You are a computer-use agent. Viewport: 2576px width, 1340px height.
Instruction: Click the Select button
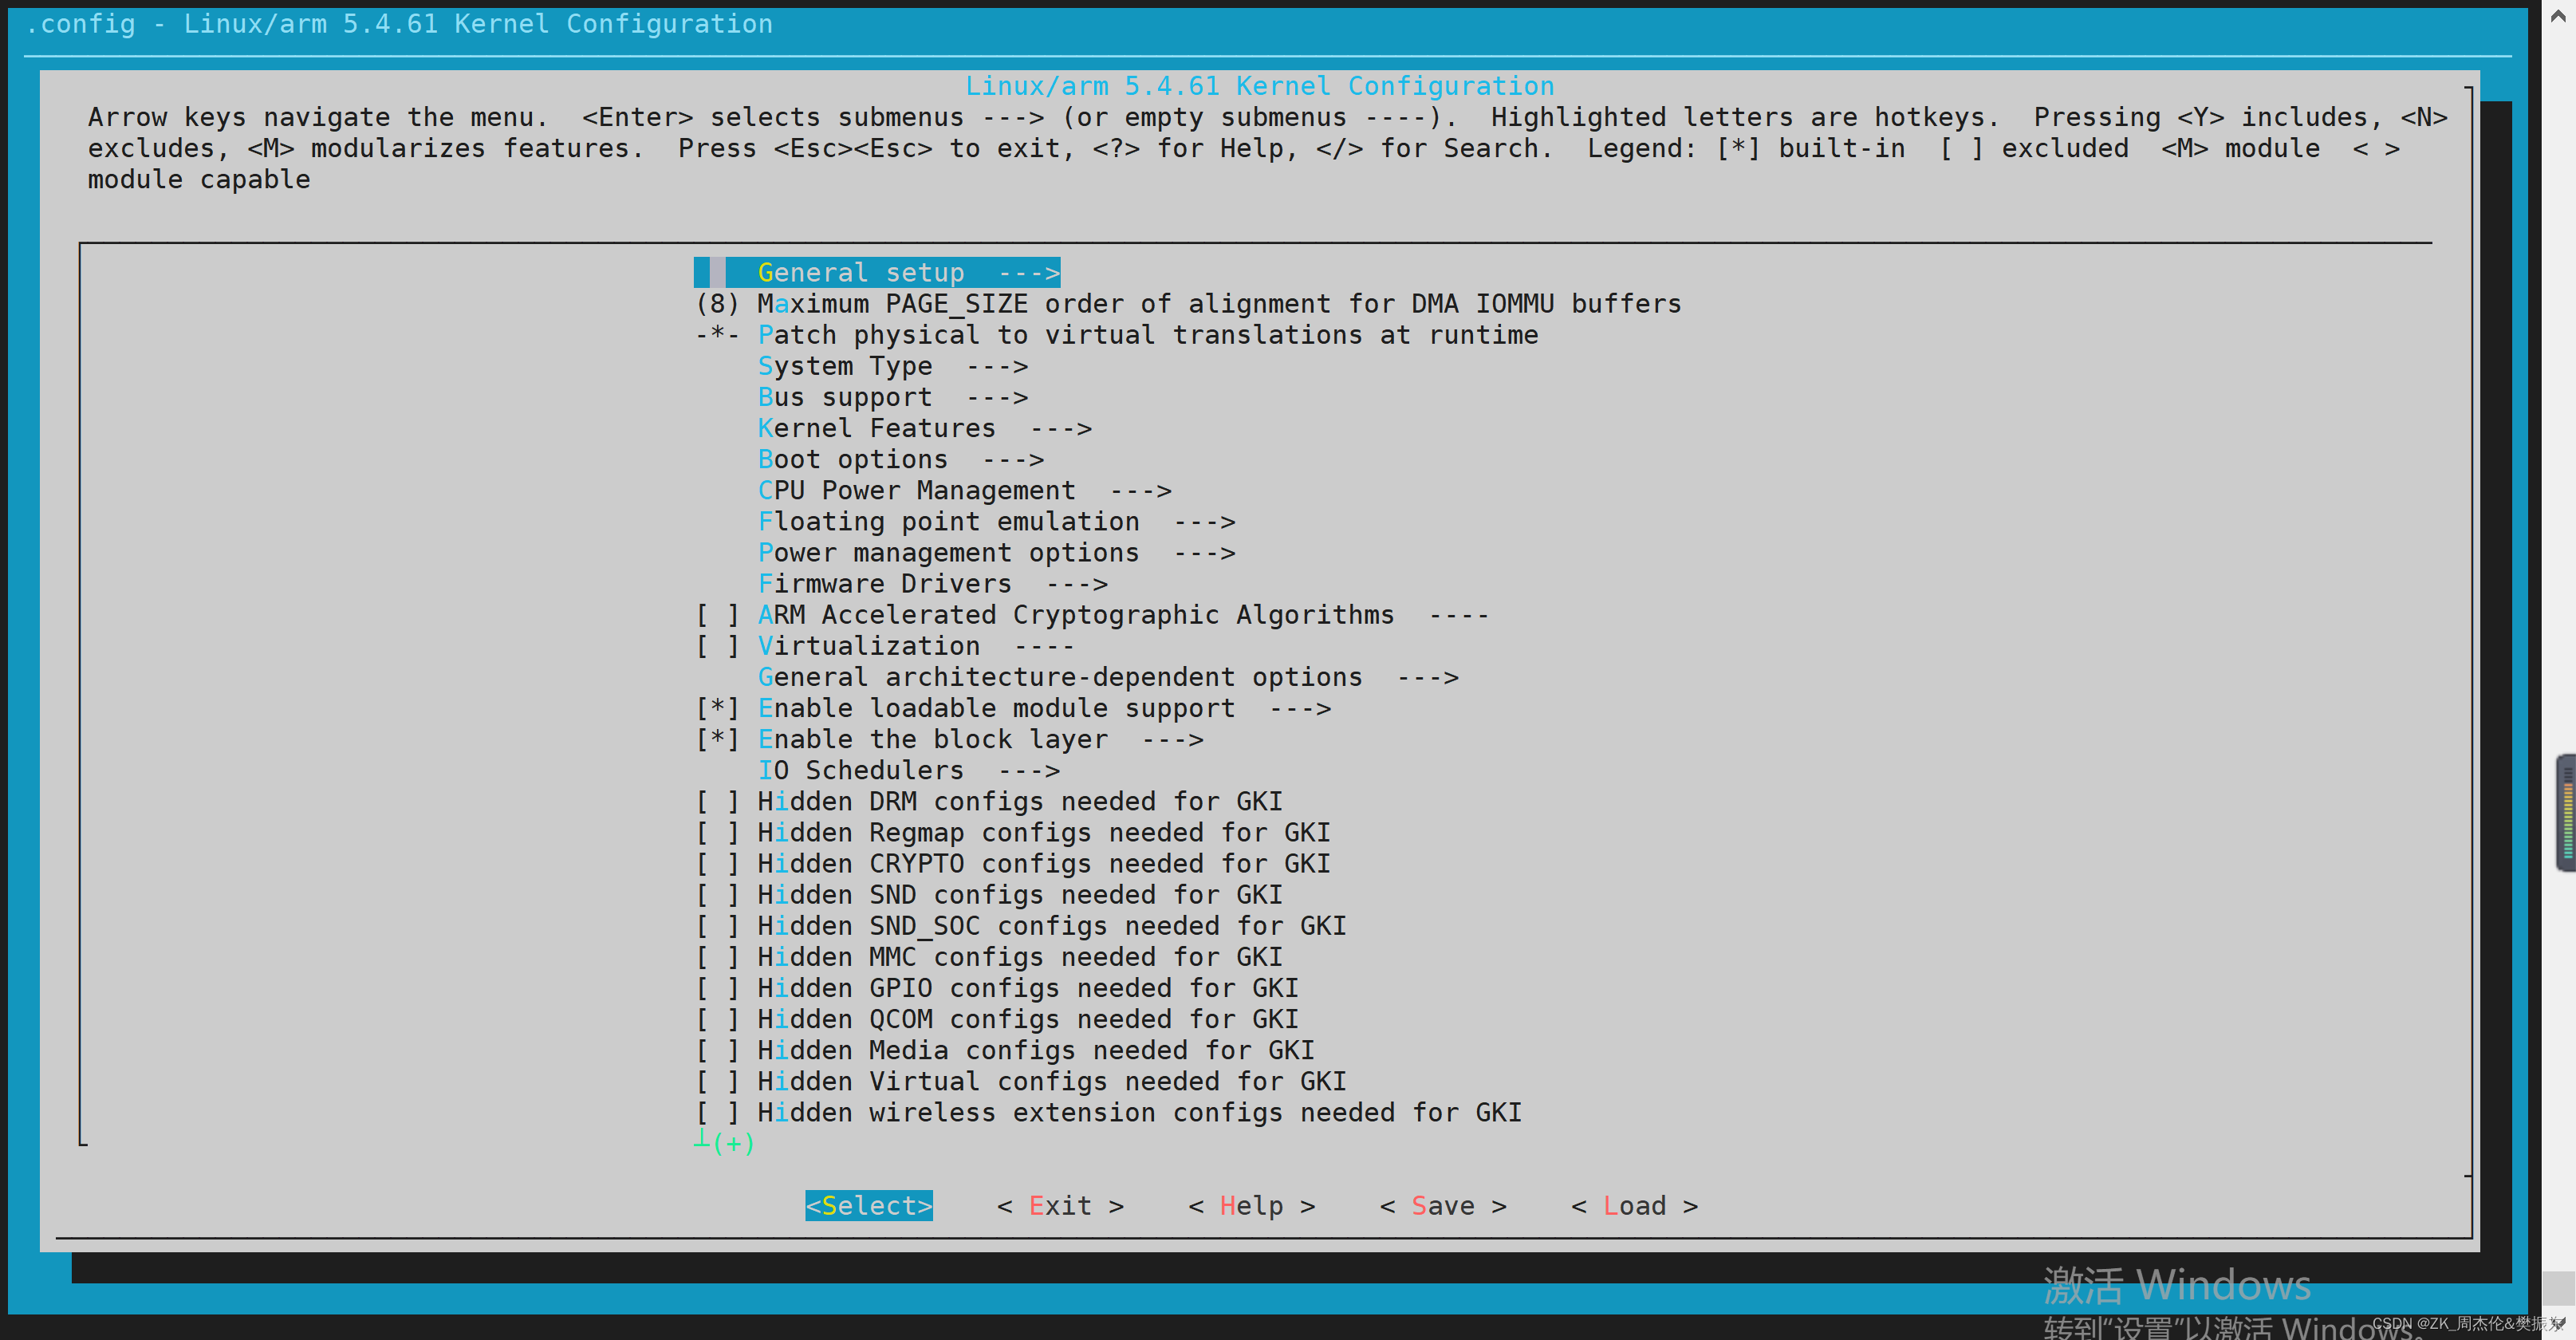(x=869, y=1205)
